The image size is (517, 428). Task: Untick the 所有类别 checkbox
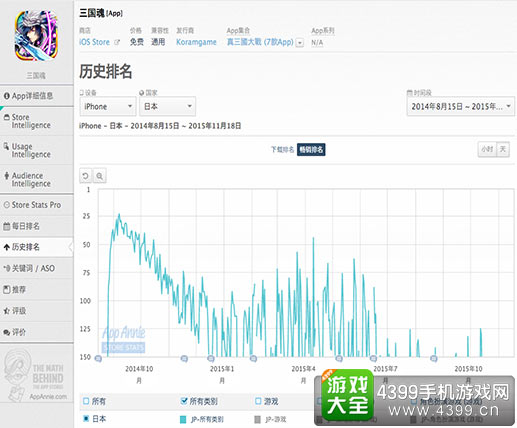click(x=184, y=401)
